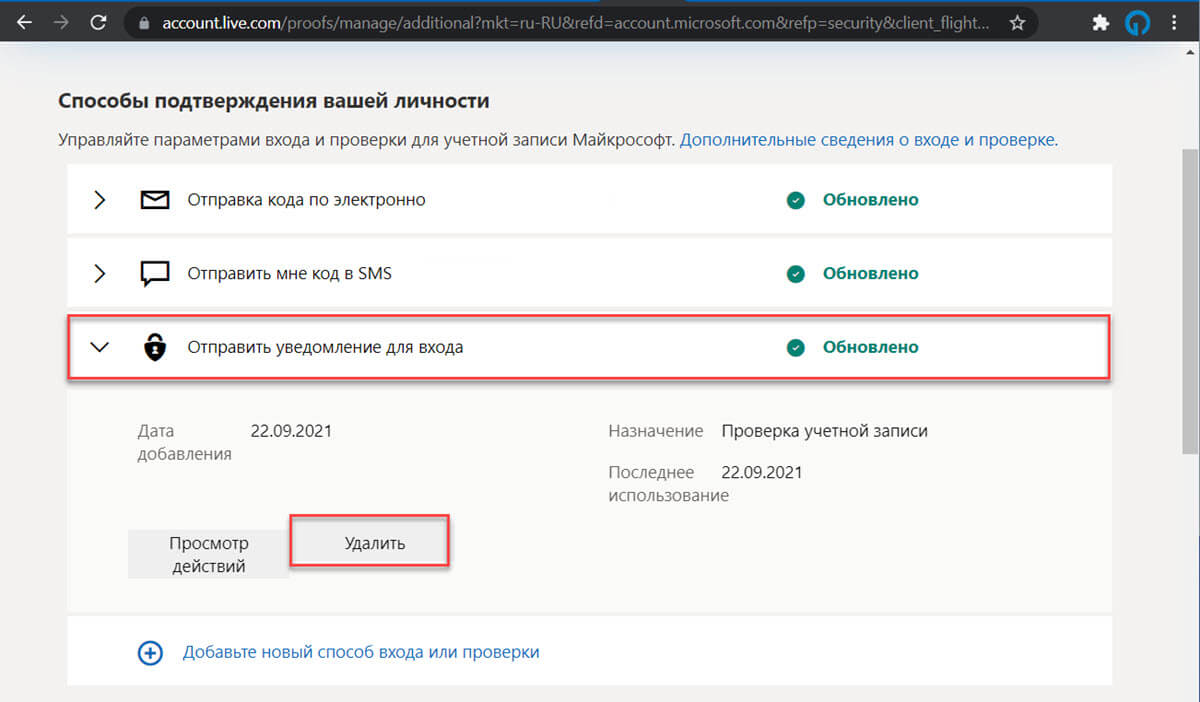The width and height of the screenshot is (1200, 702).
Task: Click Отправить уведомление для входа text
Action: (x=326, y=348)
